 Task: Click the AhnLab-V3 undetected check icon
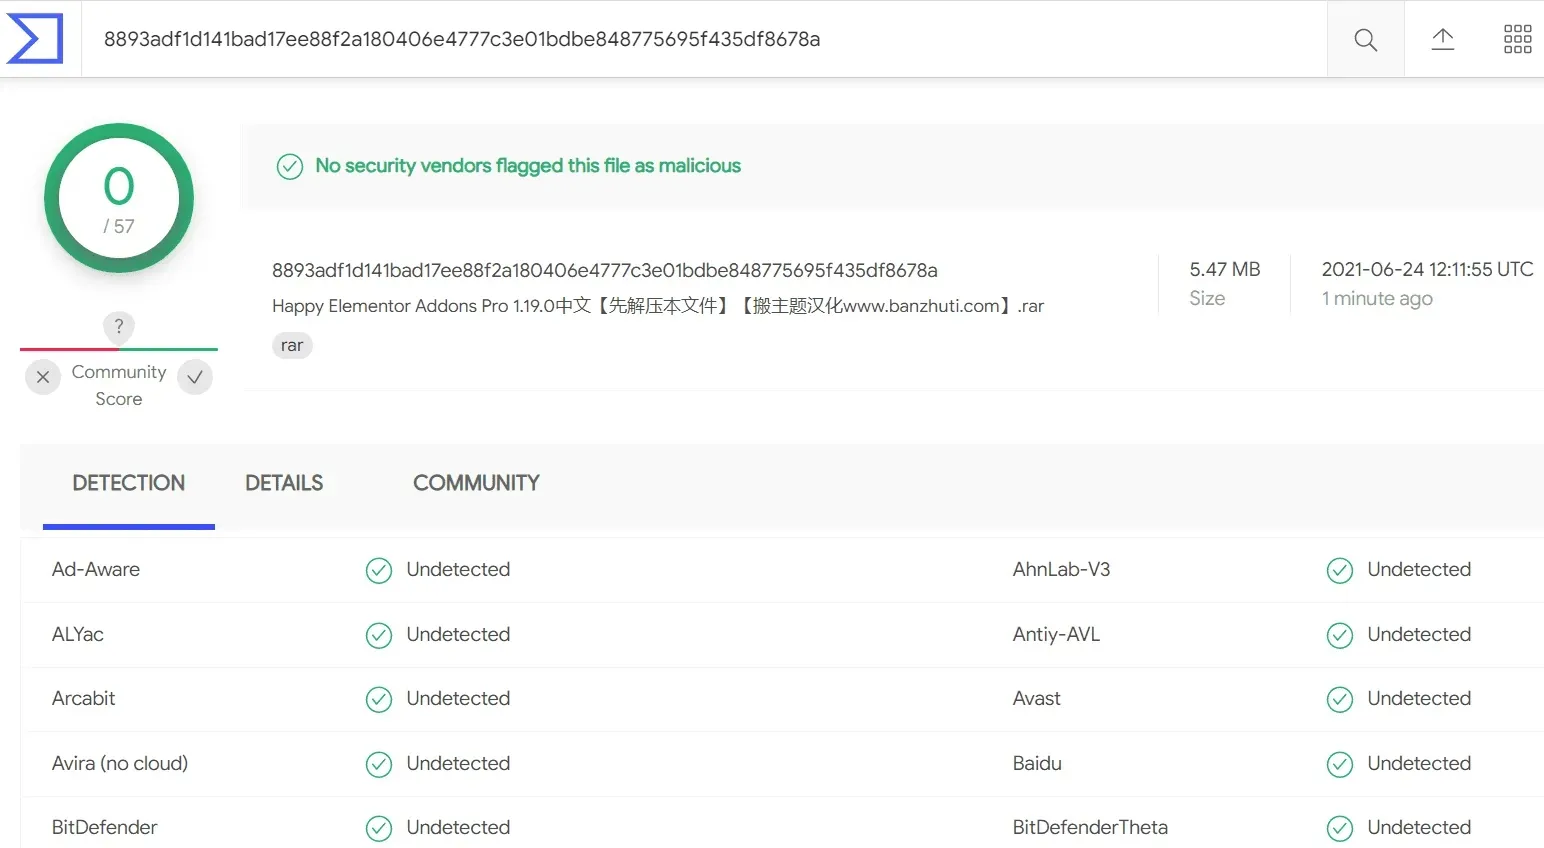(1340, 570)
